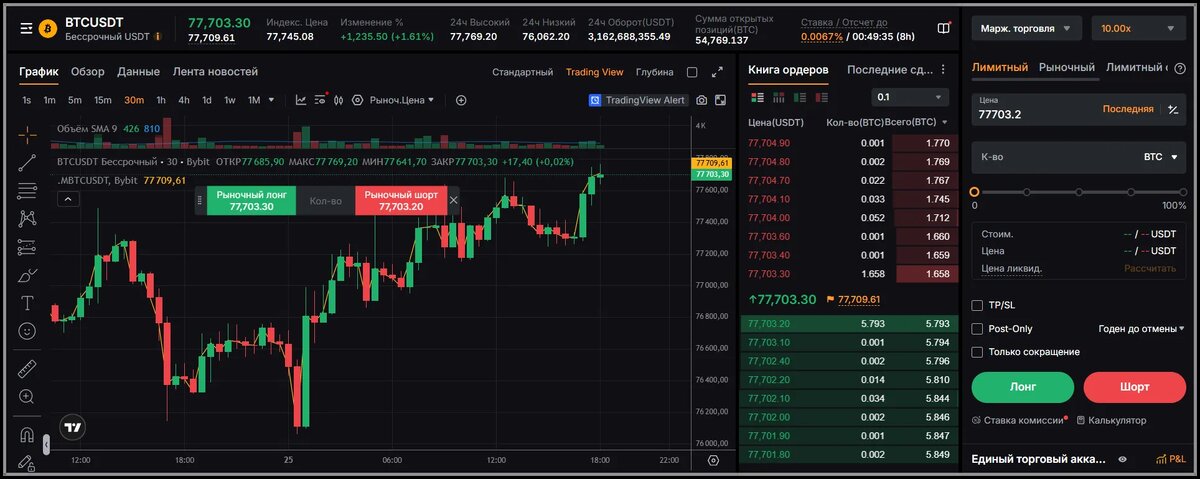
Task: Select the ruler measure tool
Action: tap(27, 368)
